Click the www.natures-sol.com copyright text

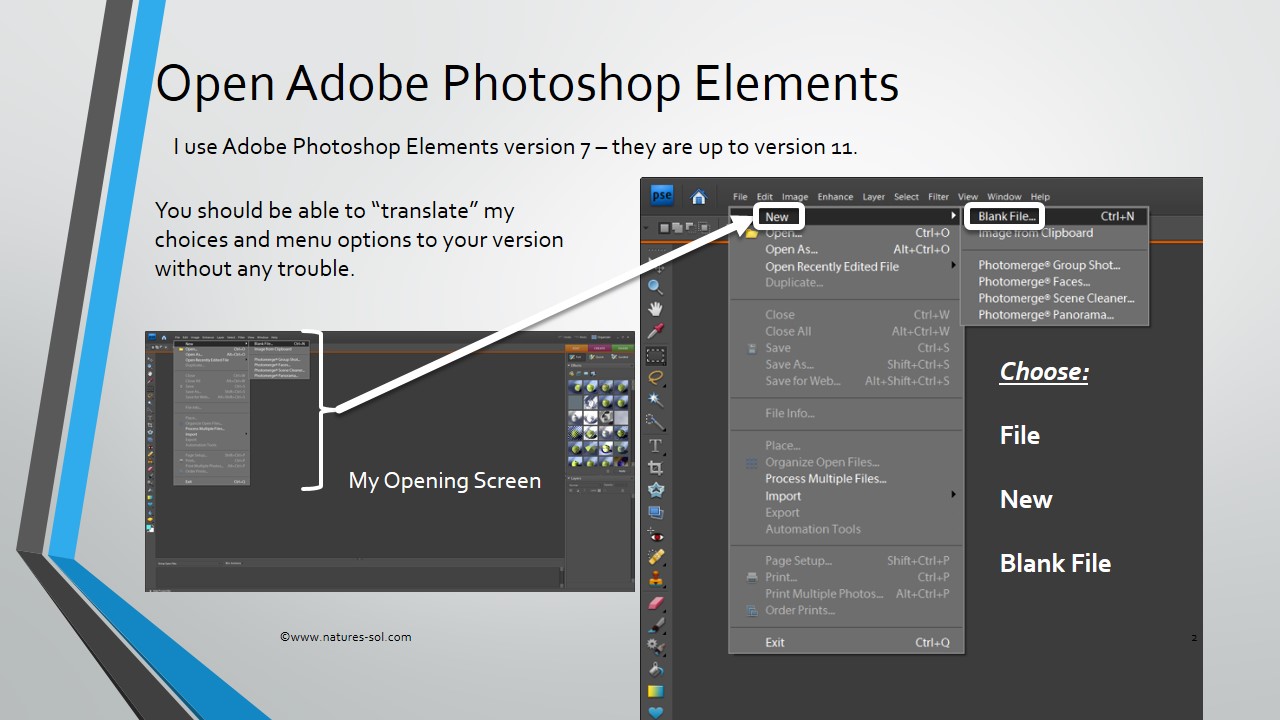tap(345, 637)
